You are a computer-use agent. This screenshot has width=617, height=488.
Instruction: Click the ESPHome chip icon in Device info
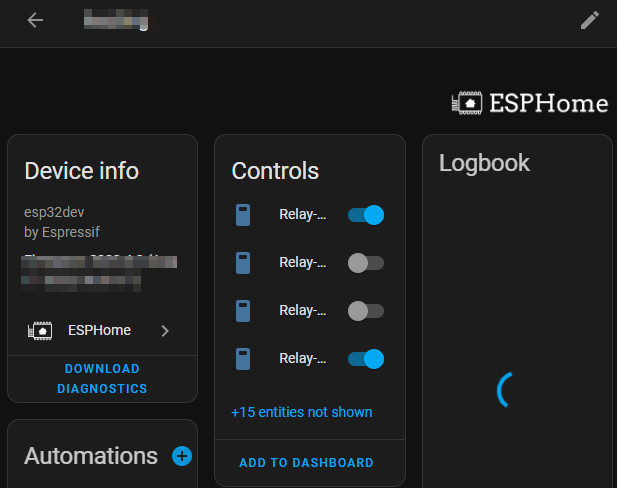point(40,330)
